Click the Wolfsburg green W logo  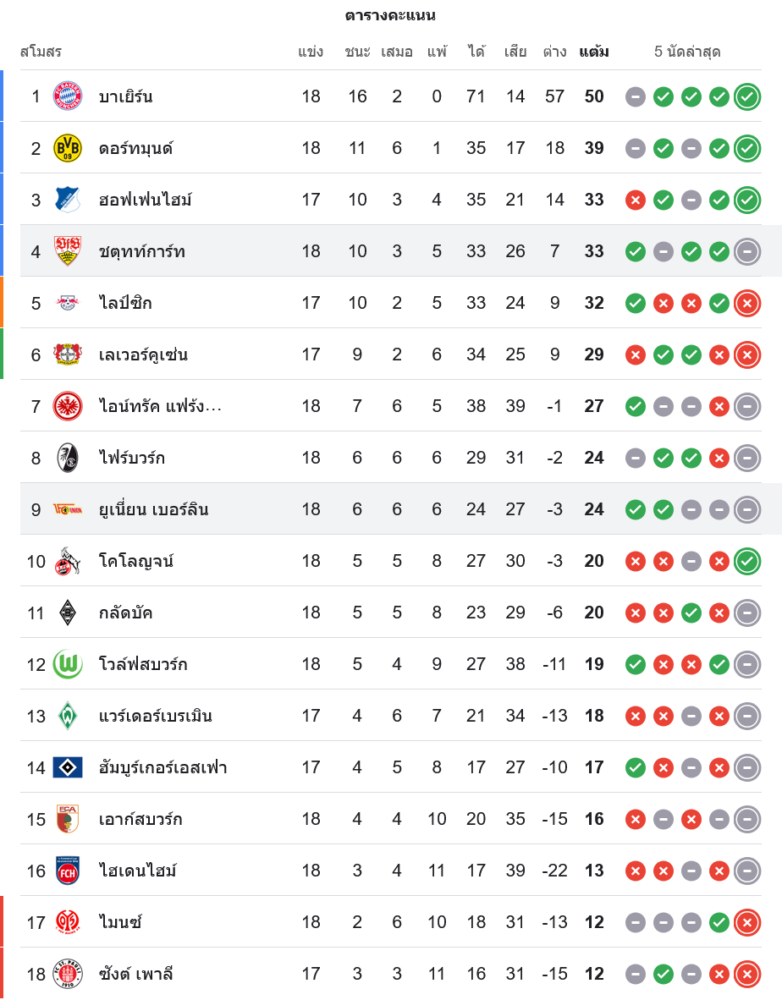68,664
